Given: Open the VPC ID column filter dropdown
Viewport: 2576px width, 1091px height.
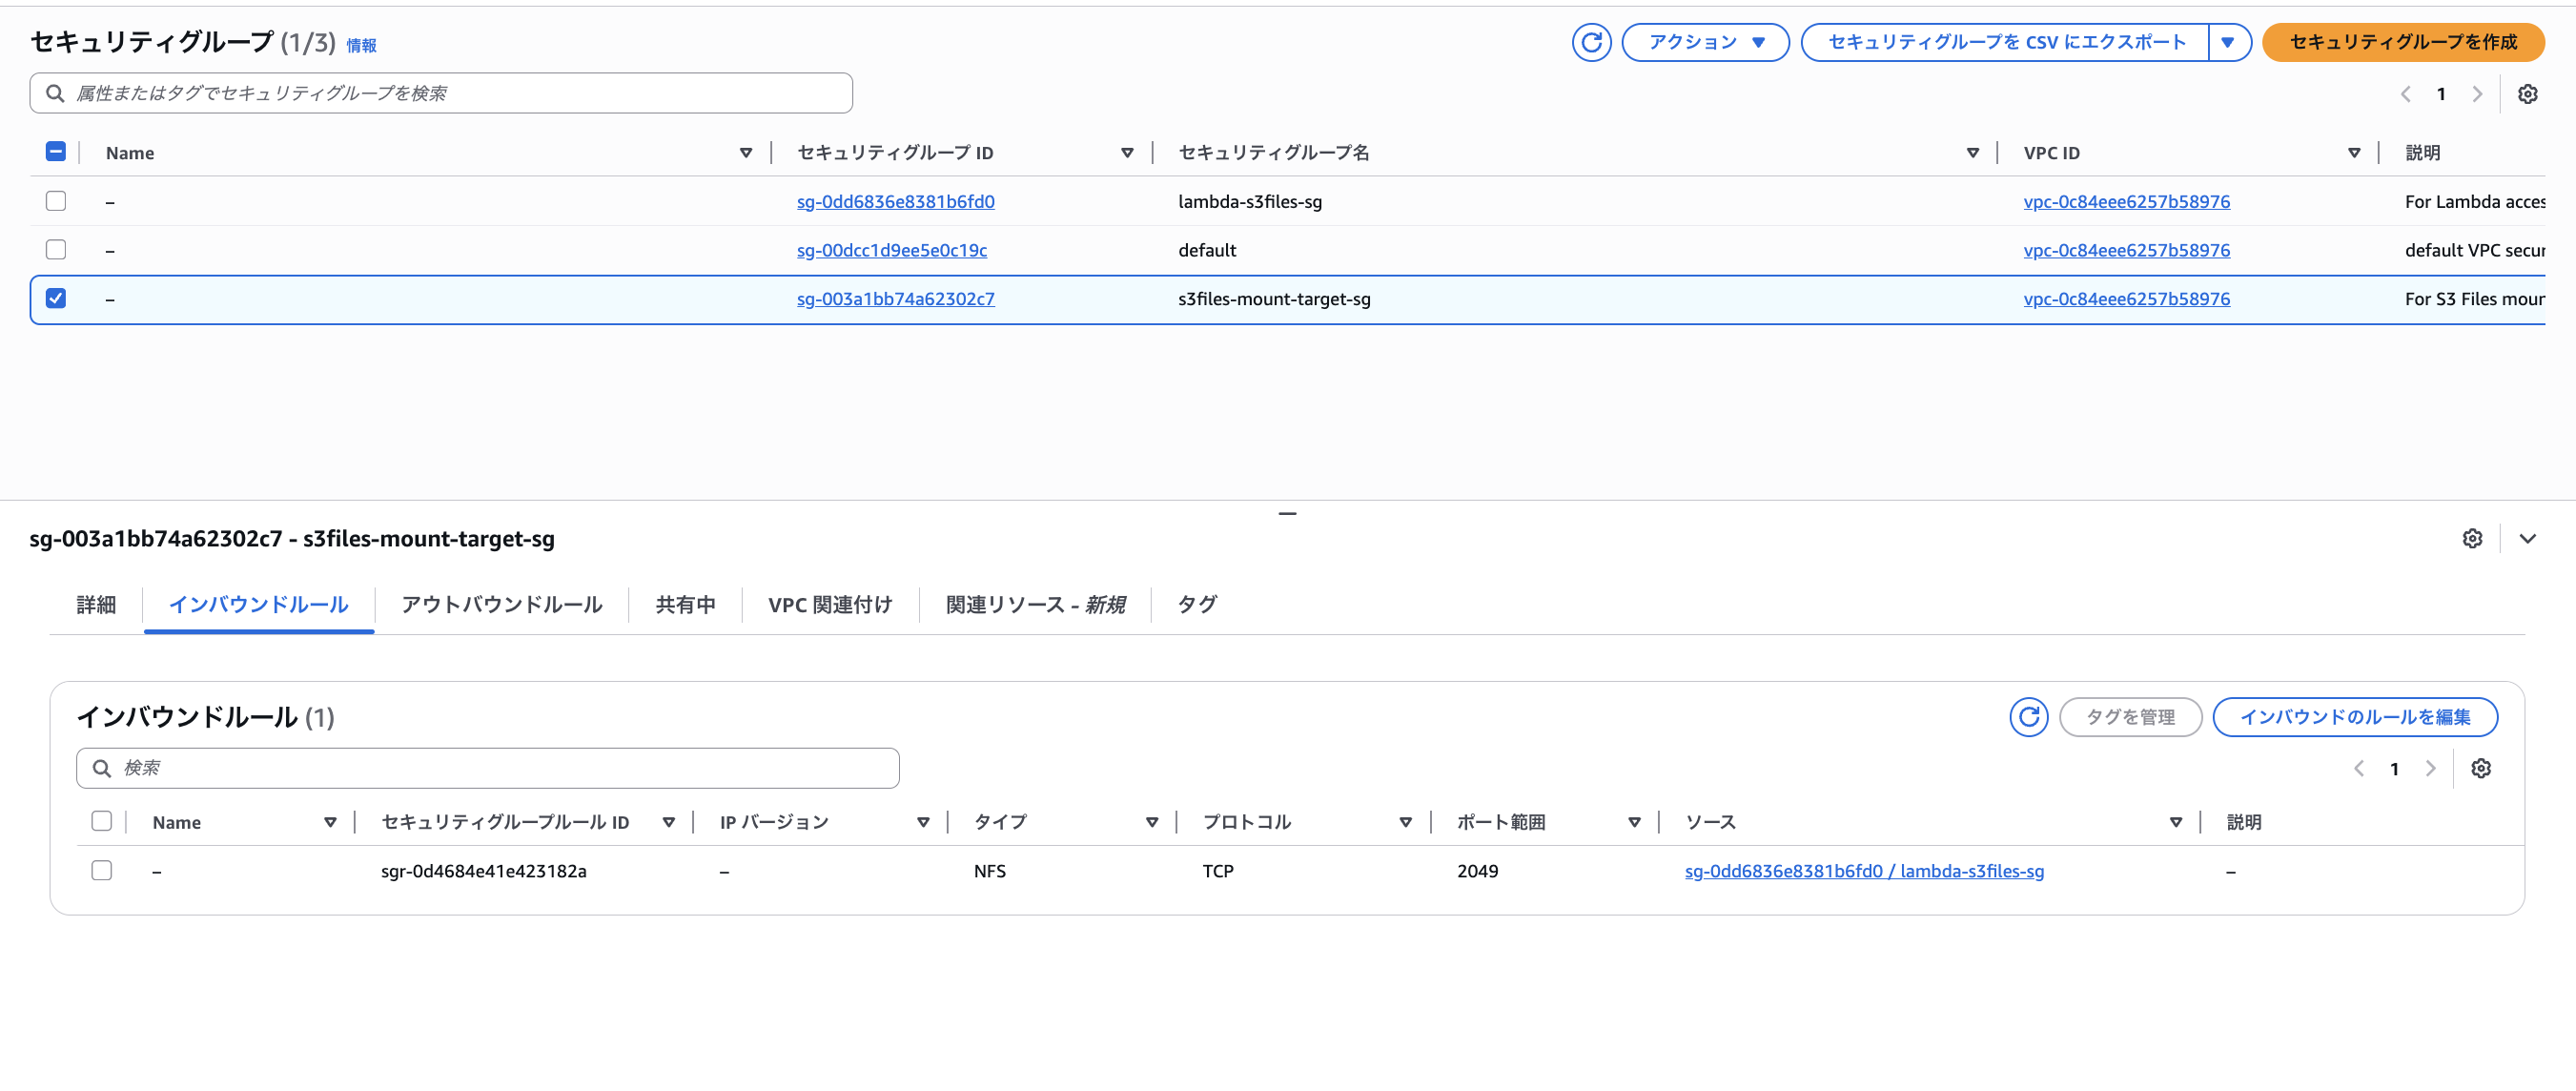Looking at the screenshot, I should click(x=2353, y=152).
